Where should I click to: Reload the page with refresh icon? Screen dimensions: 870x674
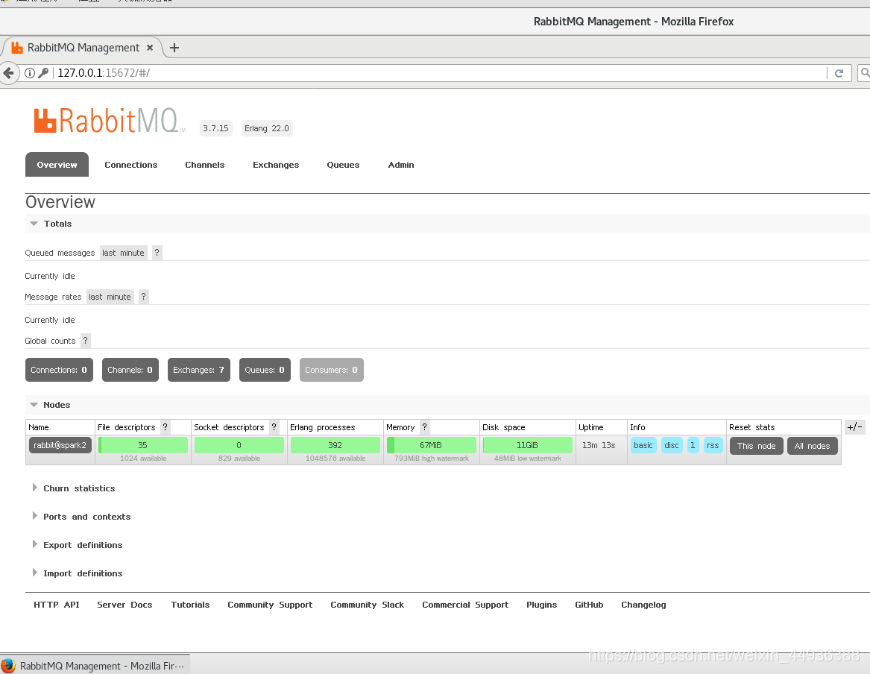click(839, 73)
